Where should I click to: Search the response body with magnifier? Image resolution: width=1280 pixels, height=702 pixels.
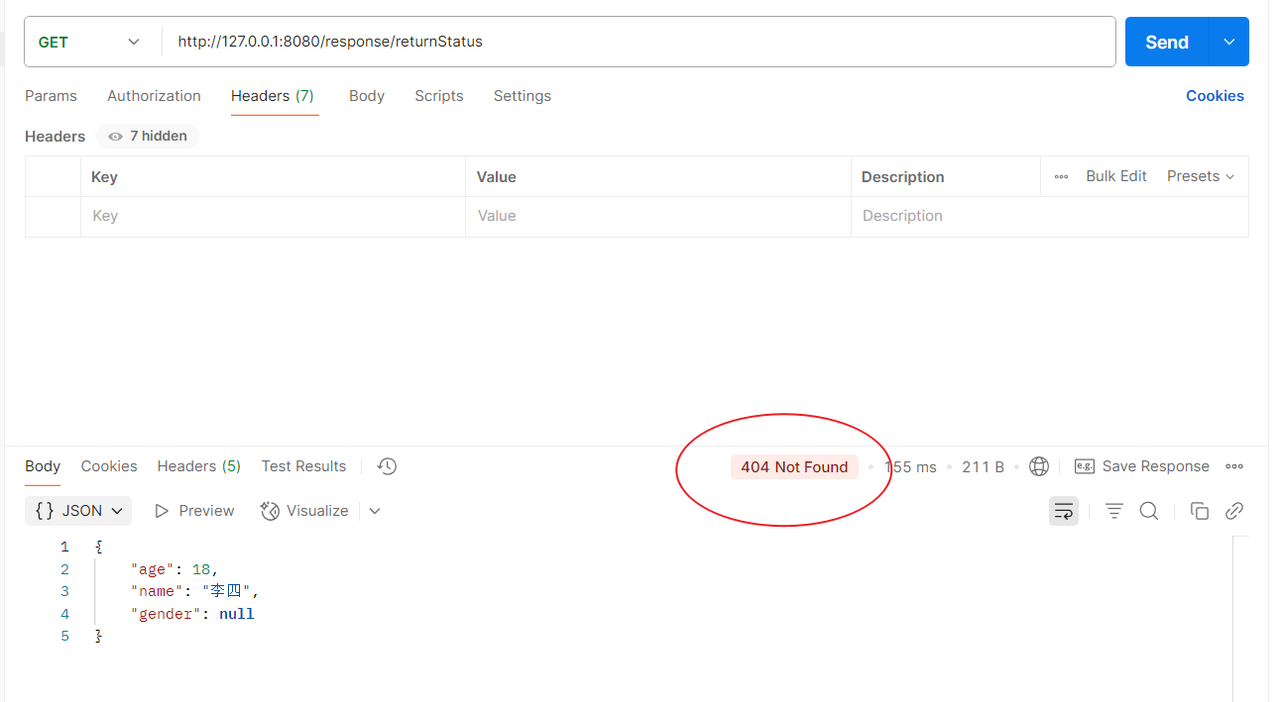click(1149, 511)
